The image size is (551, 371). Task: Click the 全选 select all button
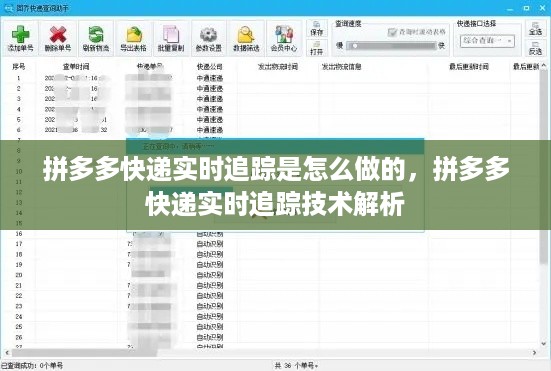[535, 28]
